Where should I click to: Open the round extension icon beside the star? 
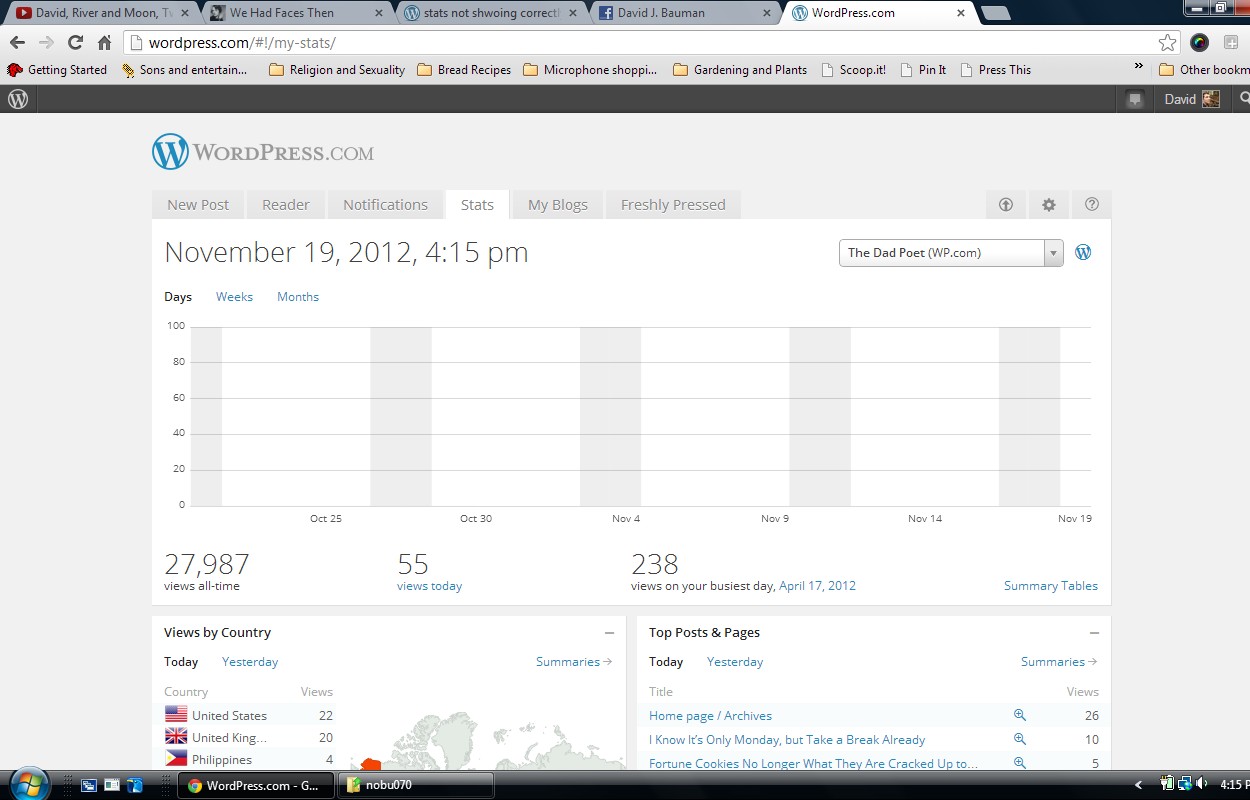pyautogui.click(x=1199, y=43)
